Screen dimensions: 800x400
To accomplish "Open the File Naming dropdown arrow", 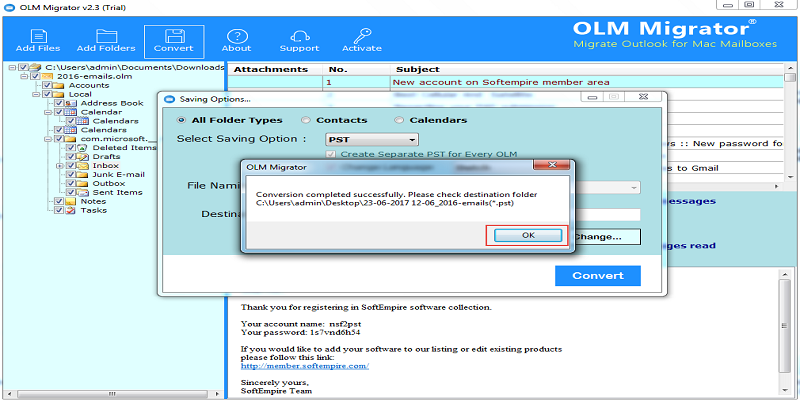I will coord(634,187).
